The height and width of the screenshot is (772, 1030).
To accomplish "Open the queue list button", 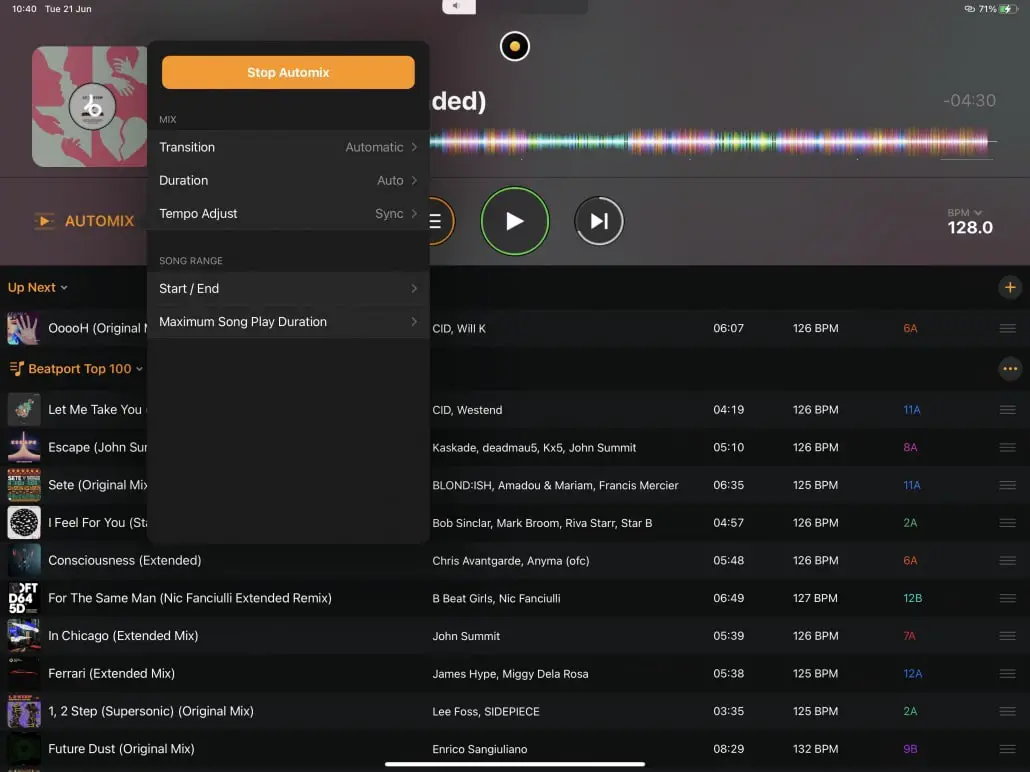I will pos(440,221).
